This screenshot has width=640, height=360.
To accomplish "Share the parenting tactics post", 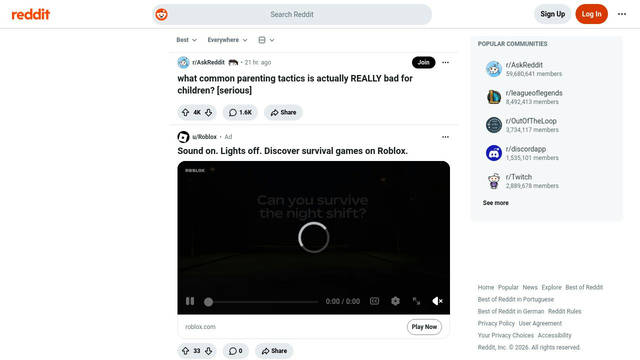I will tap(283, 112).
